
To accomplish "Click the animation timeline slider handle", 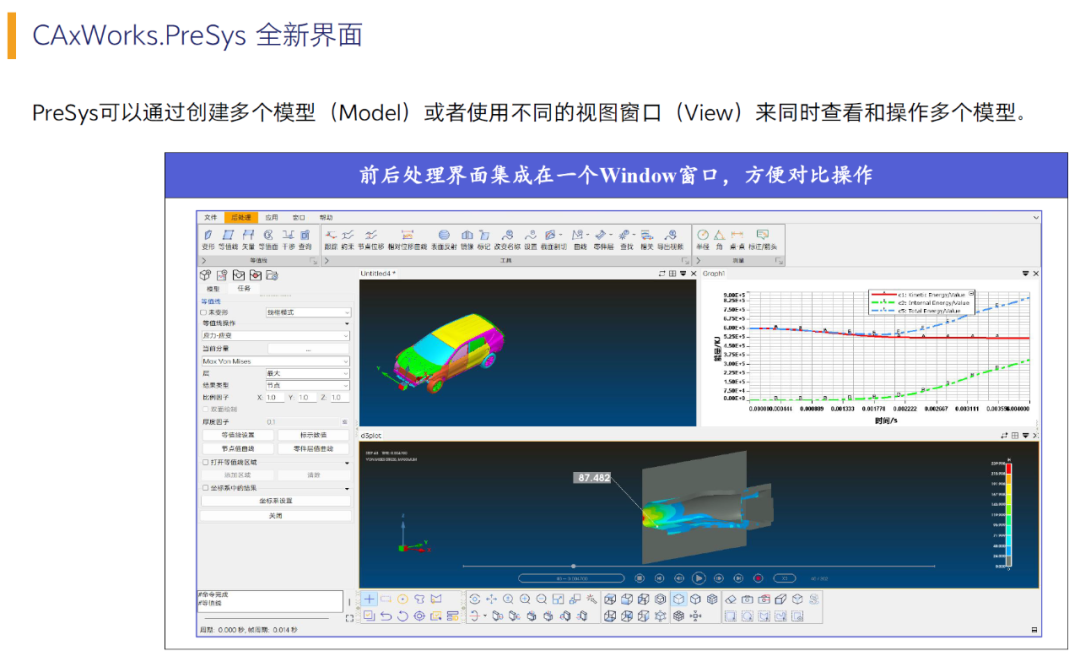I will tap(573, 566).
